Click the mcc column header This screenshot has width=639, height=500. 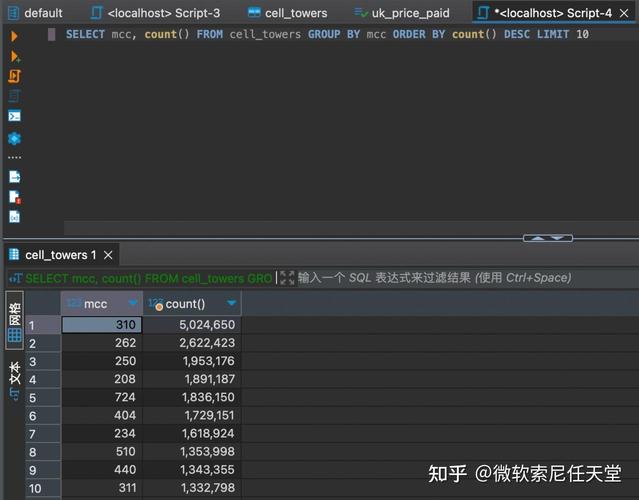(102, 304)
